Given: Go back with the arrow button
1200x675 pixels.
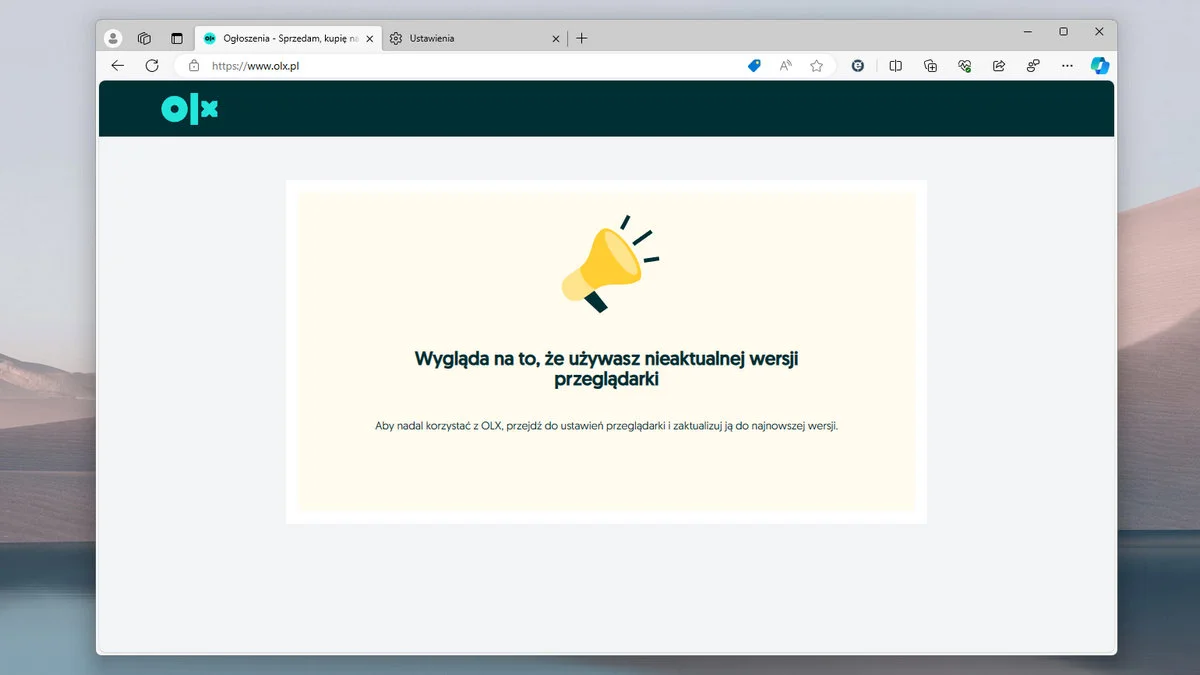Looking at the screenshot, I should (118, 66).
